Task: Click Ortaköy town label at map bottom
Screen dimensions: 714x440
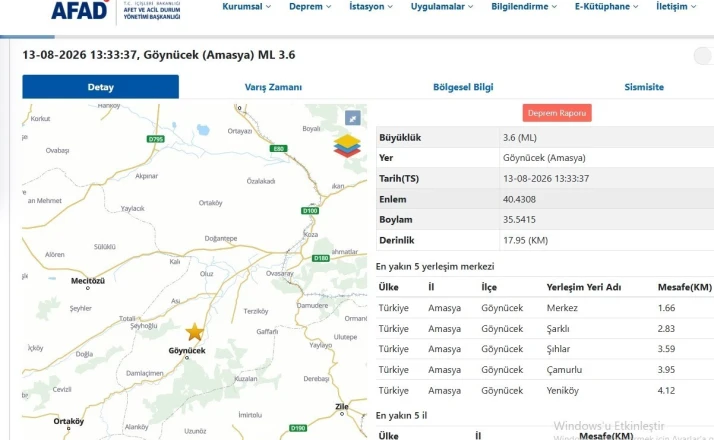Action: click(69, 421)
